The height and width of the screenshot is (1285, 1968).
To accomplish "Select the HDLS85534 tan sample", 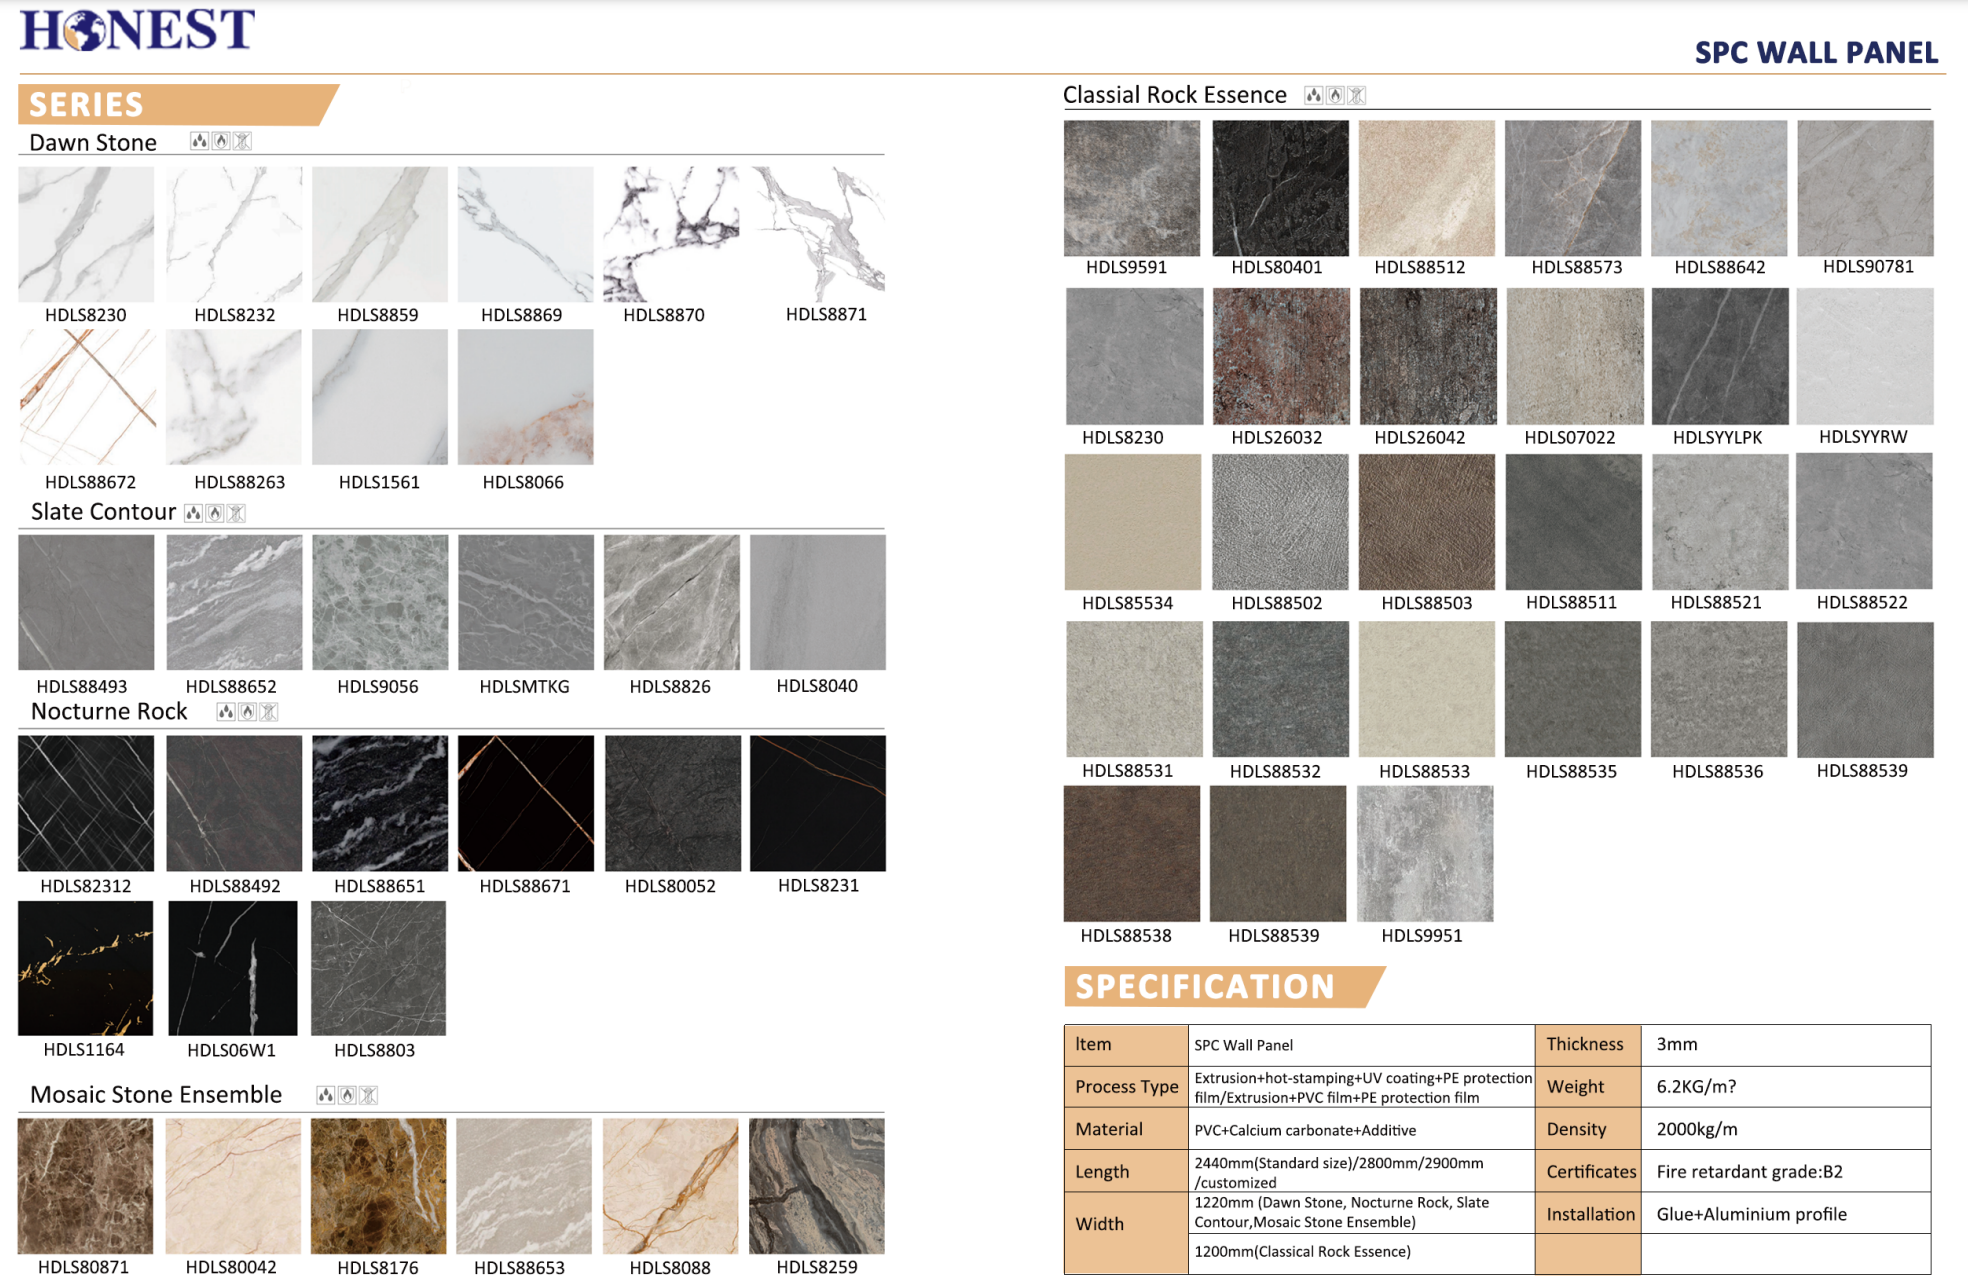I will click(x=1133, y=522).
